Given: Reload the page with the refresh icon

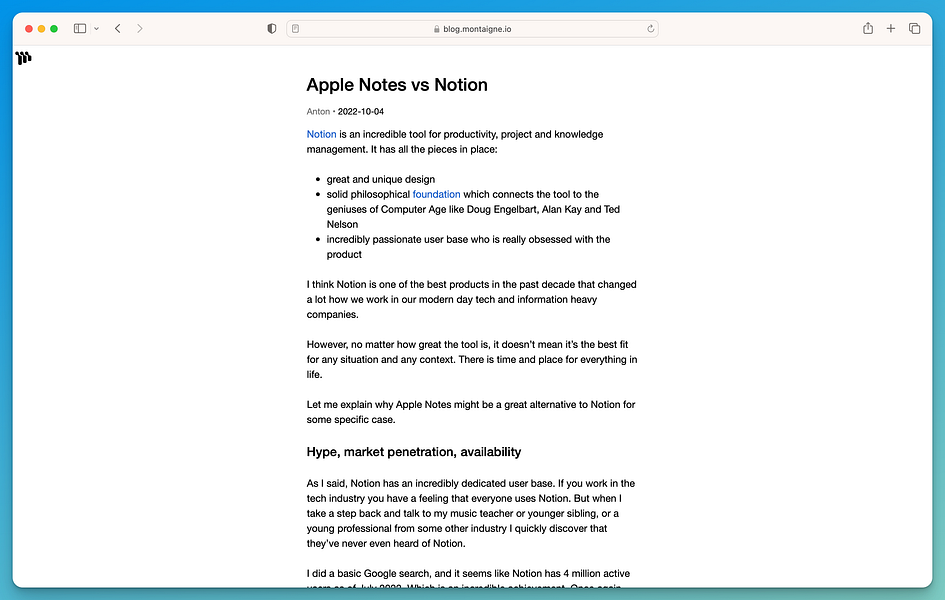Looking at the screenshot, I should click(x=650, y=28).
